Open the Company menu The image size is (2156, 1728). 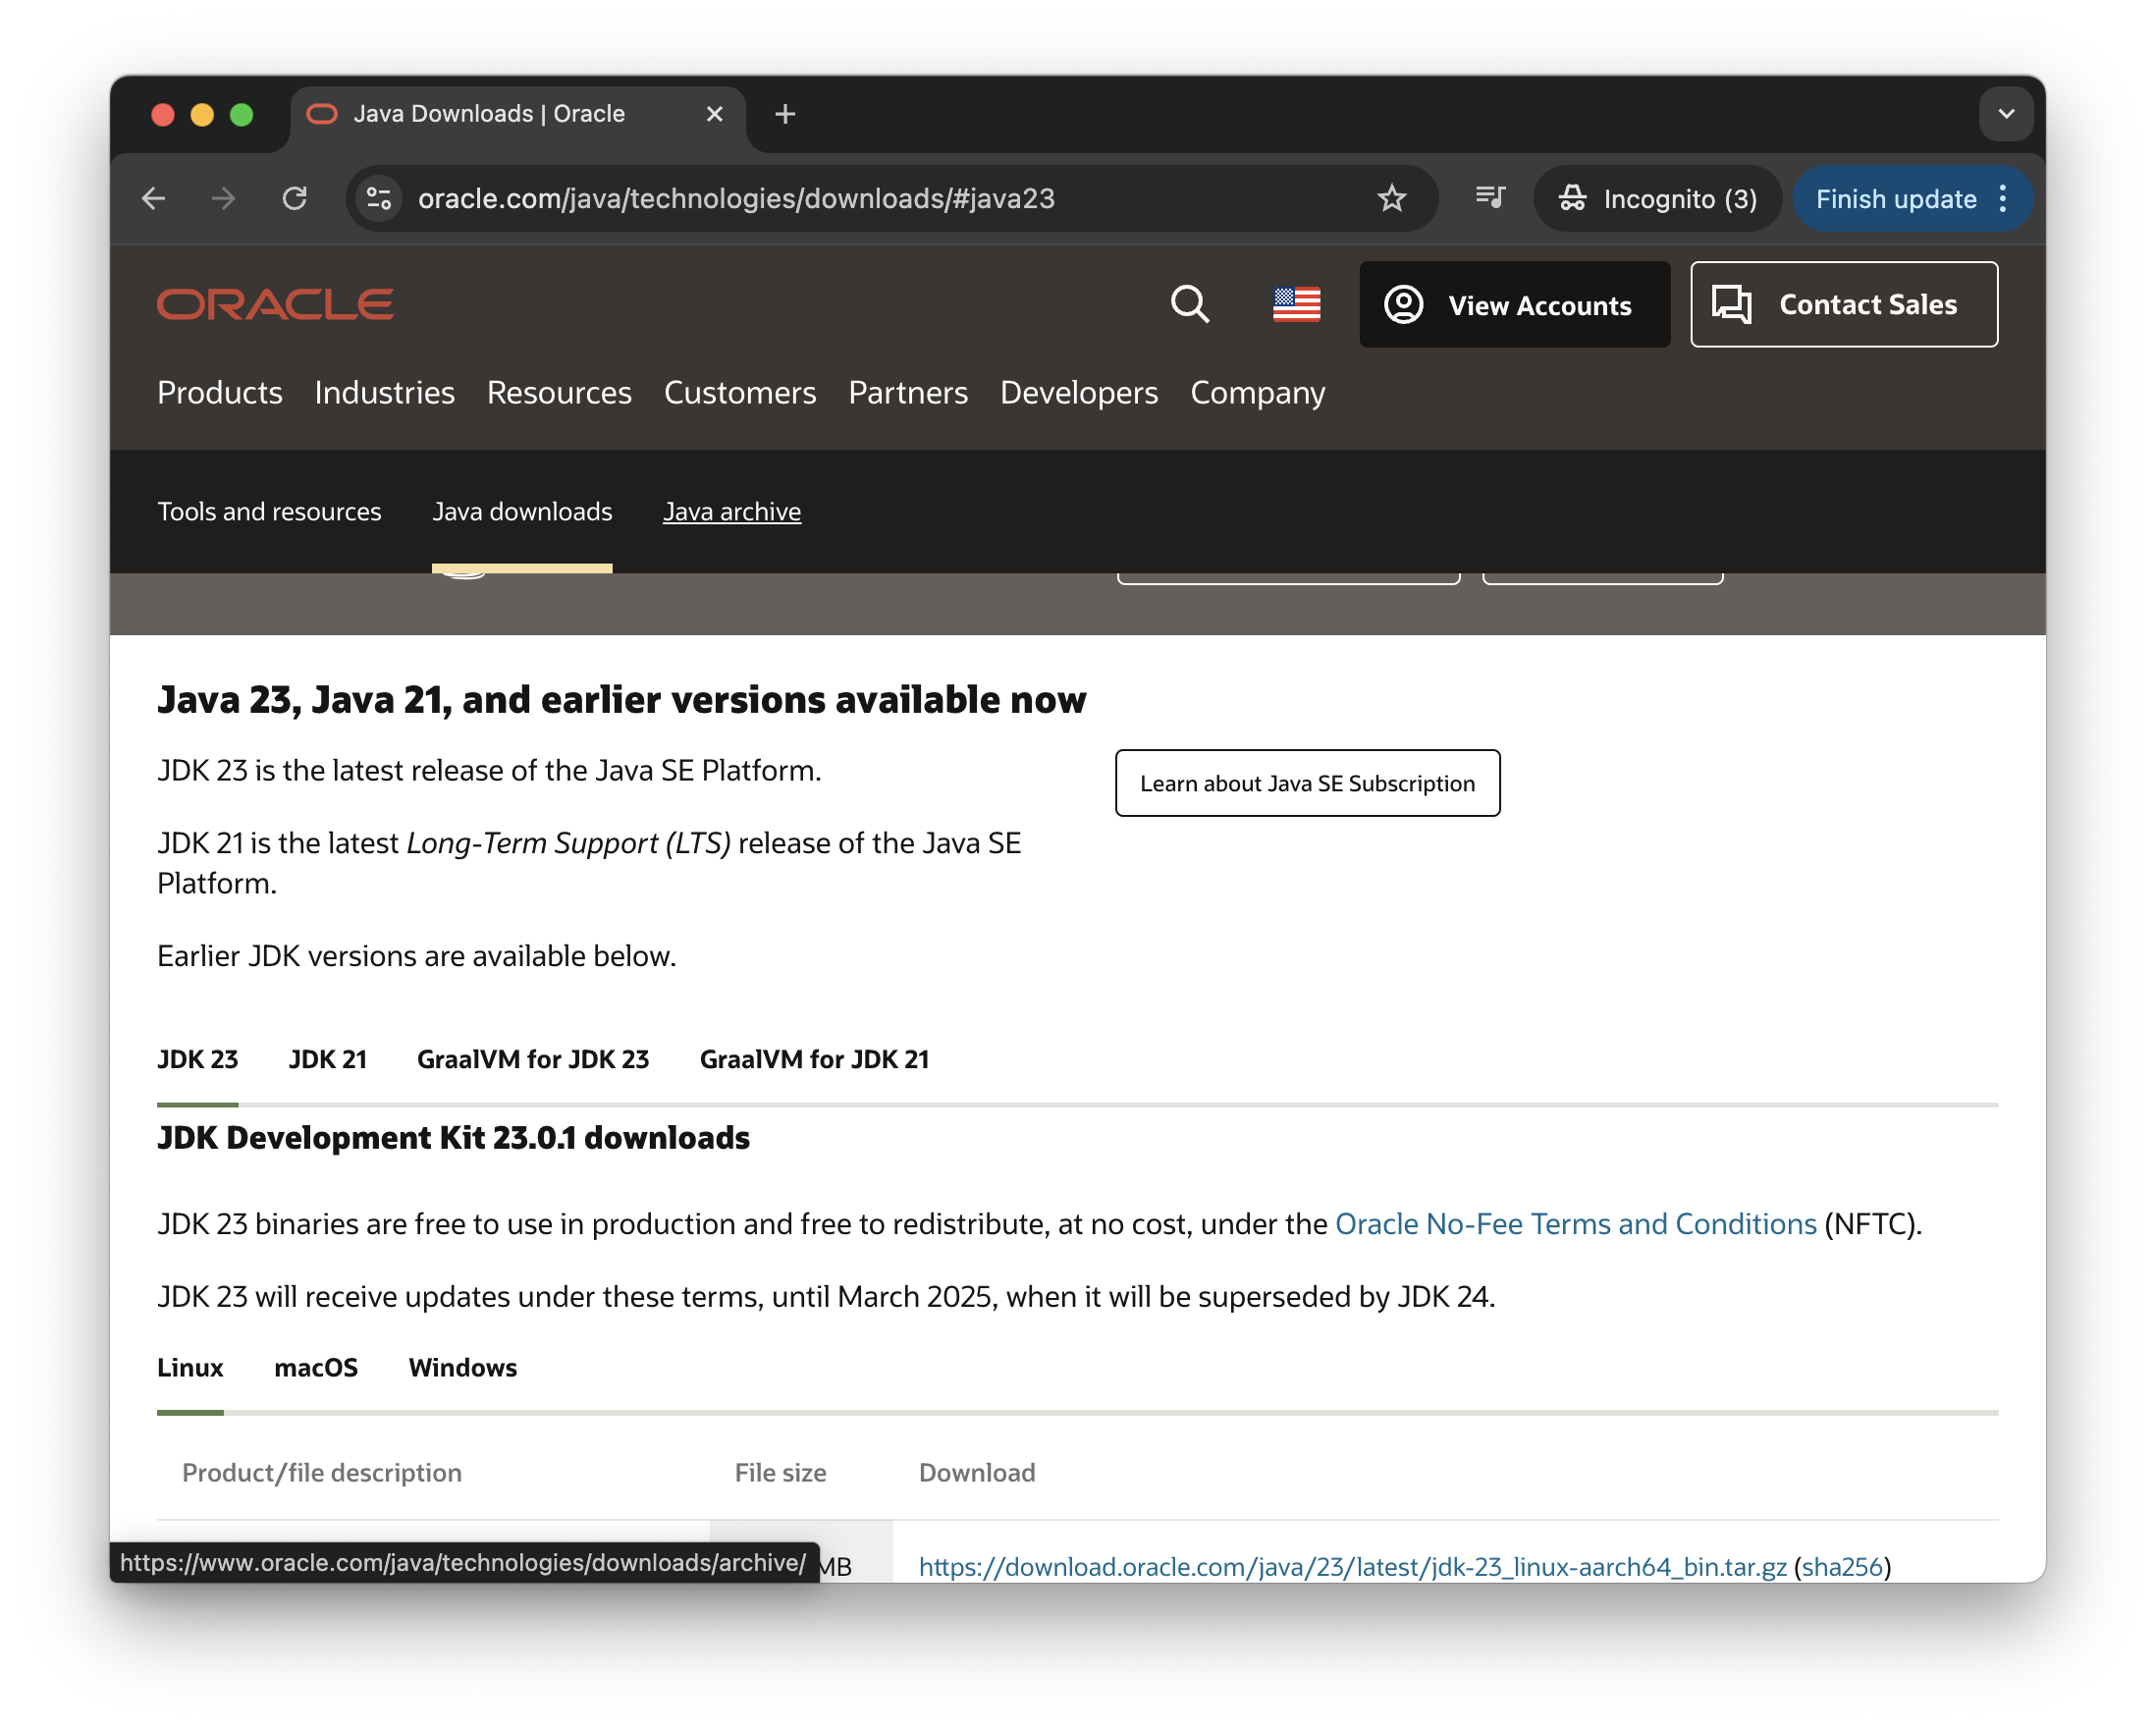click(x=1257, y=392)
